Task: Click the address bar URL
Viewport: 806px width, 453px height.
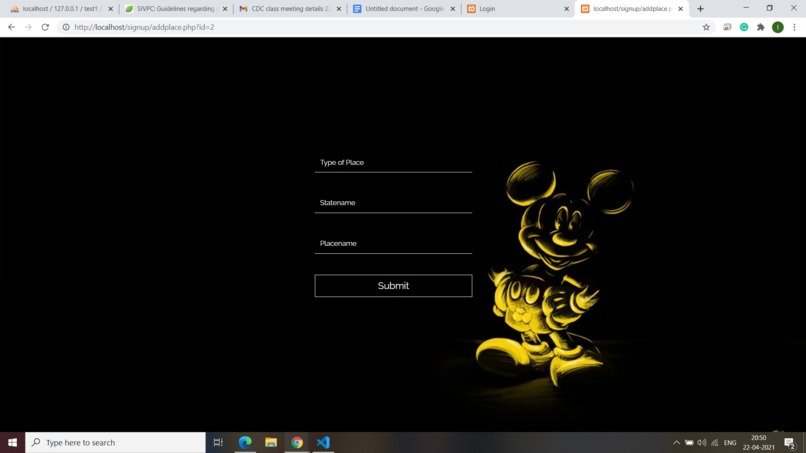Action: pos(144,27)
